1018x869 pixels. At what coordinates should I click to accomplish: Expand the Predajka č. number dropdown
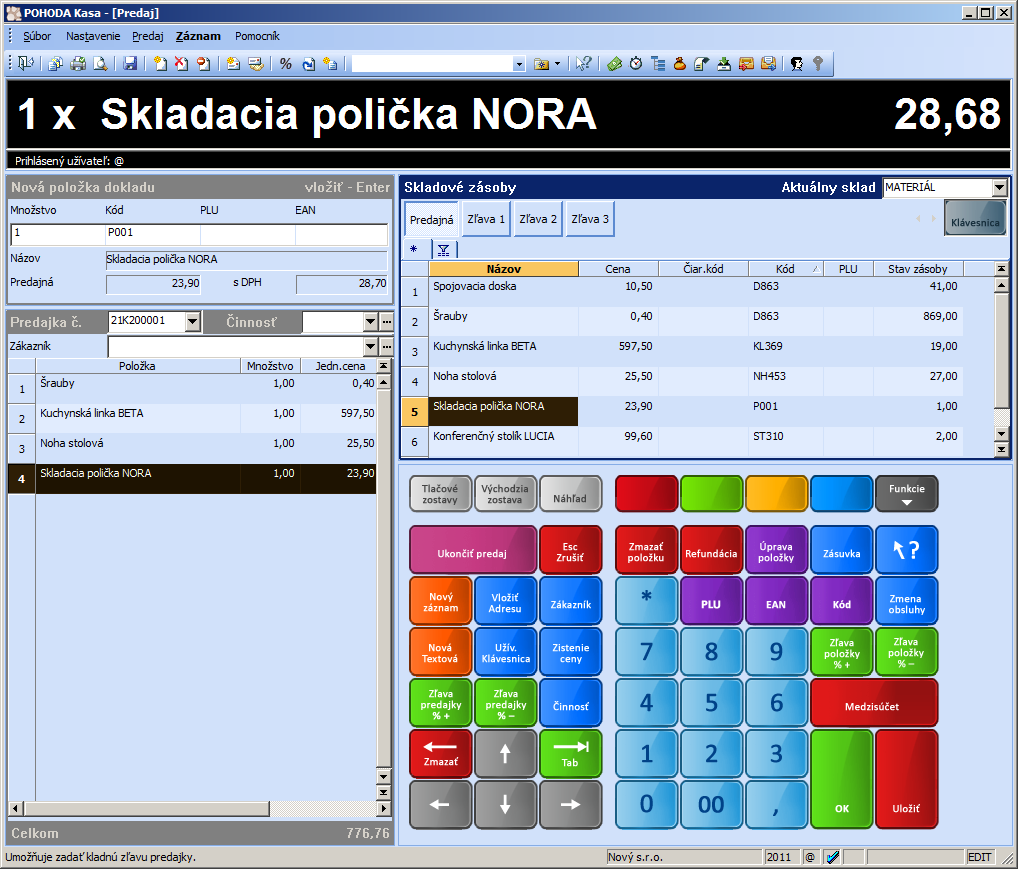(192, 321)
